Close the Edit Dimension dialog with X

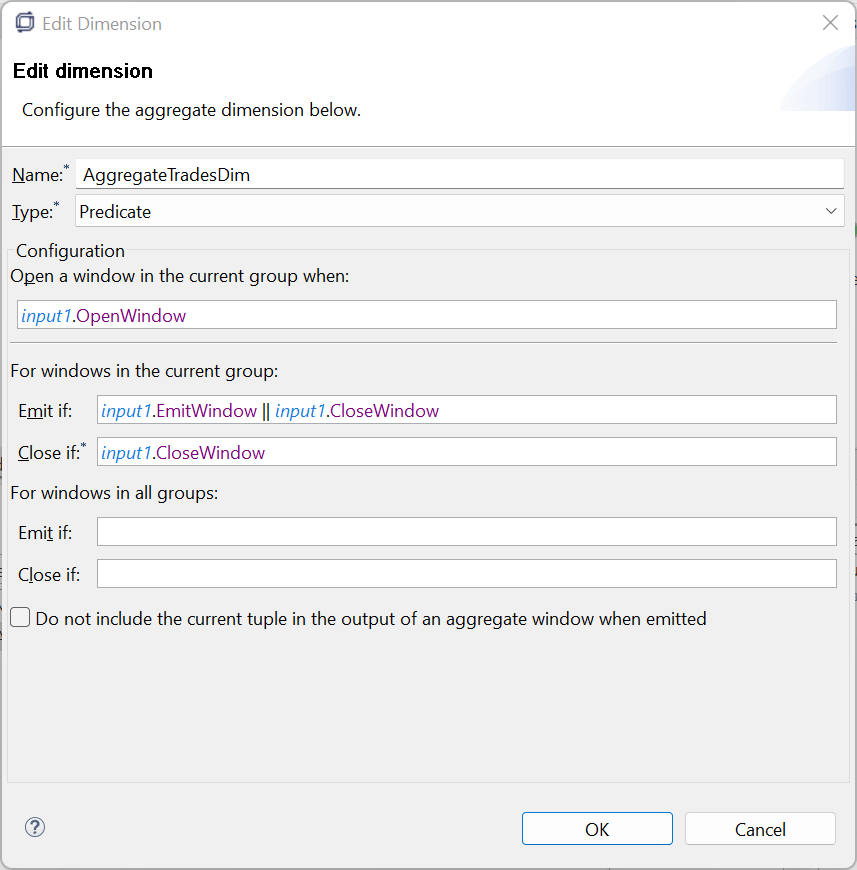[x=830, y=23]
